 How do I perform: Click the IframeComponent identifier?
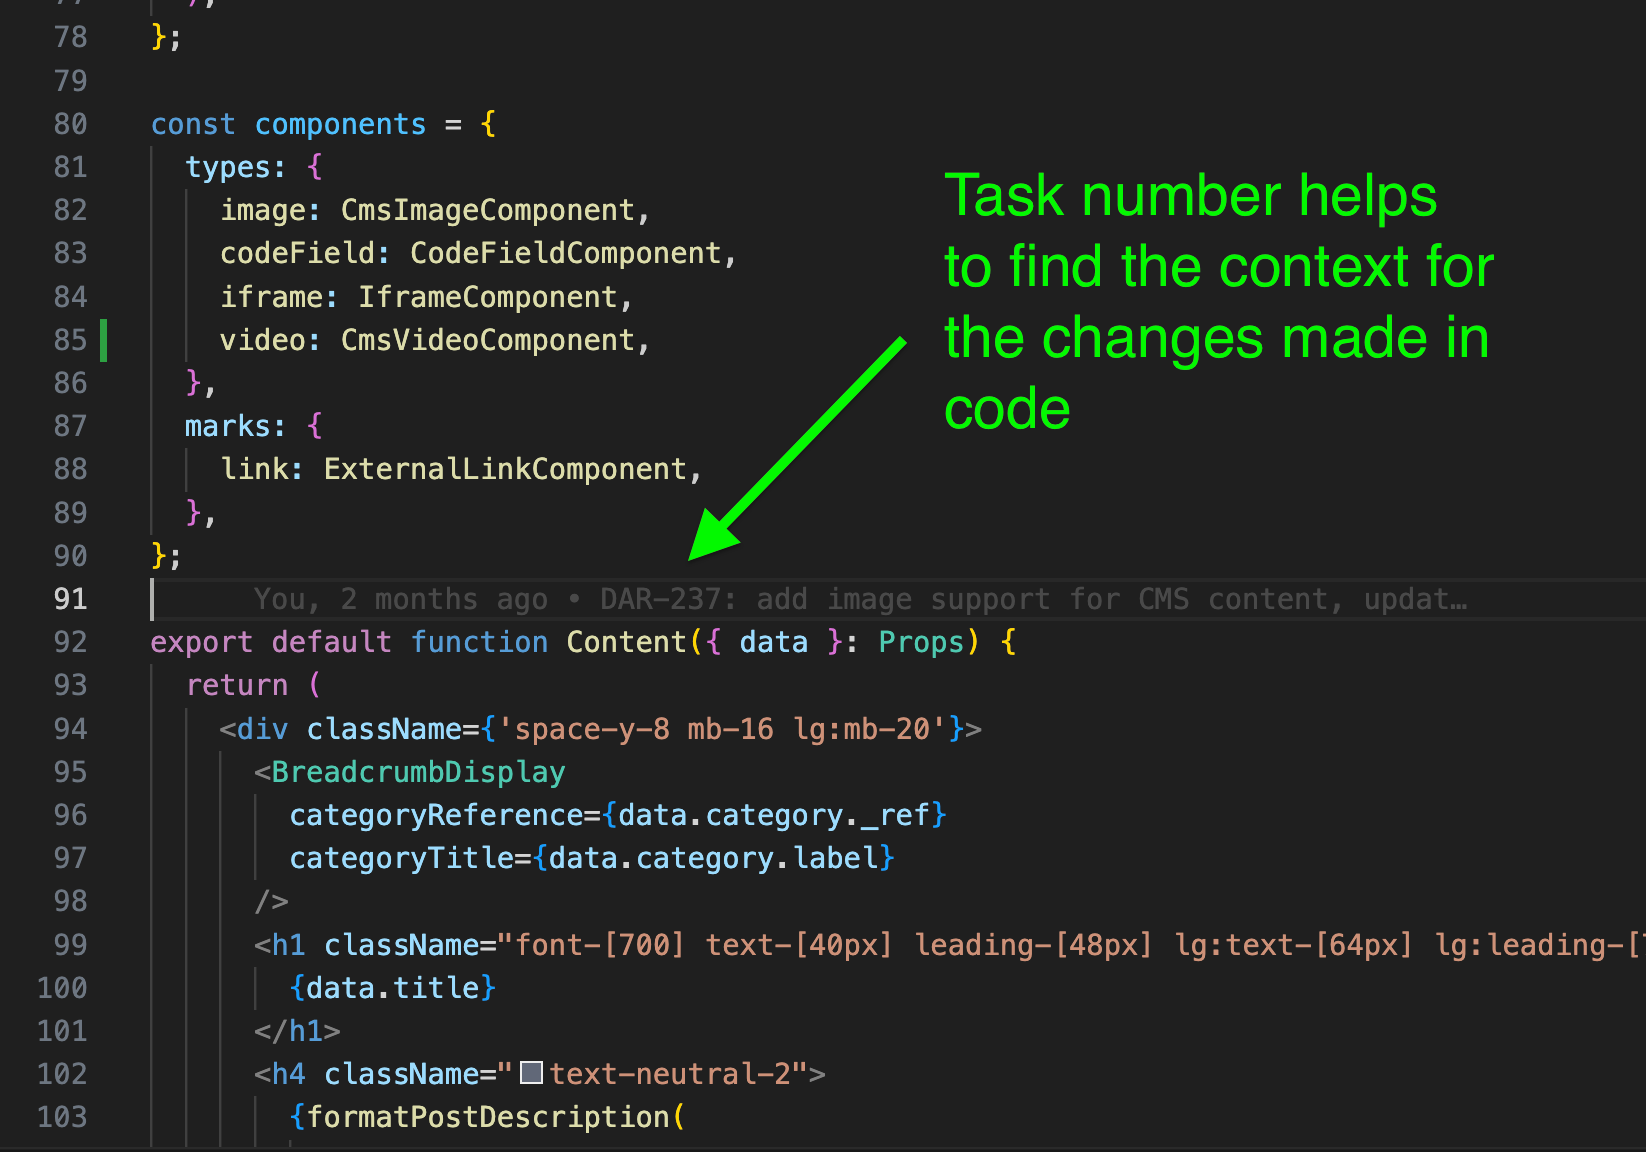(487, 297)
